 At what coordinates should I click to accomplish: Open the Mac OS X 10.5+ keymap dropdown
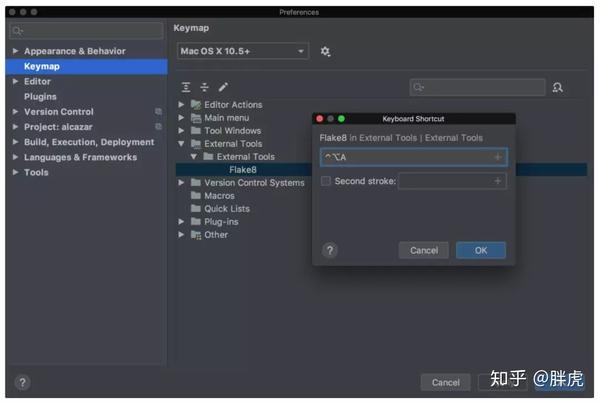(x=243, y=51)
